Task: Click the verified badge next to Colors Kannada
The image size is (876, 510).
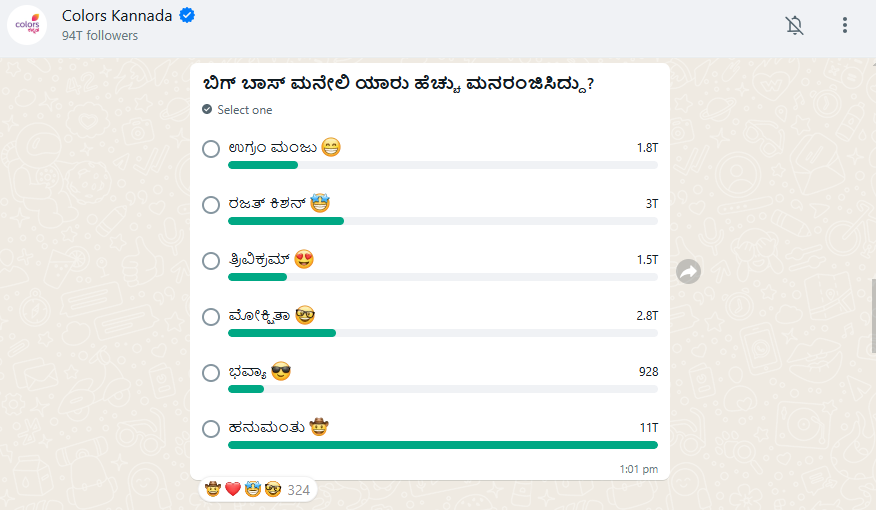Action: click(187, 15)
